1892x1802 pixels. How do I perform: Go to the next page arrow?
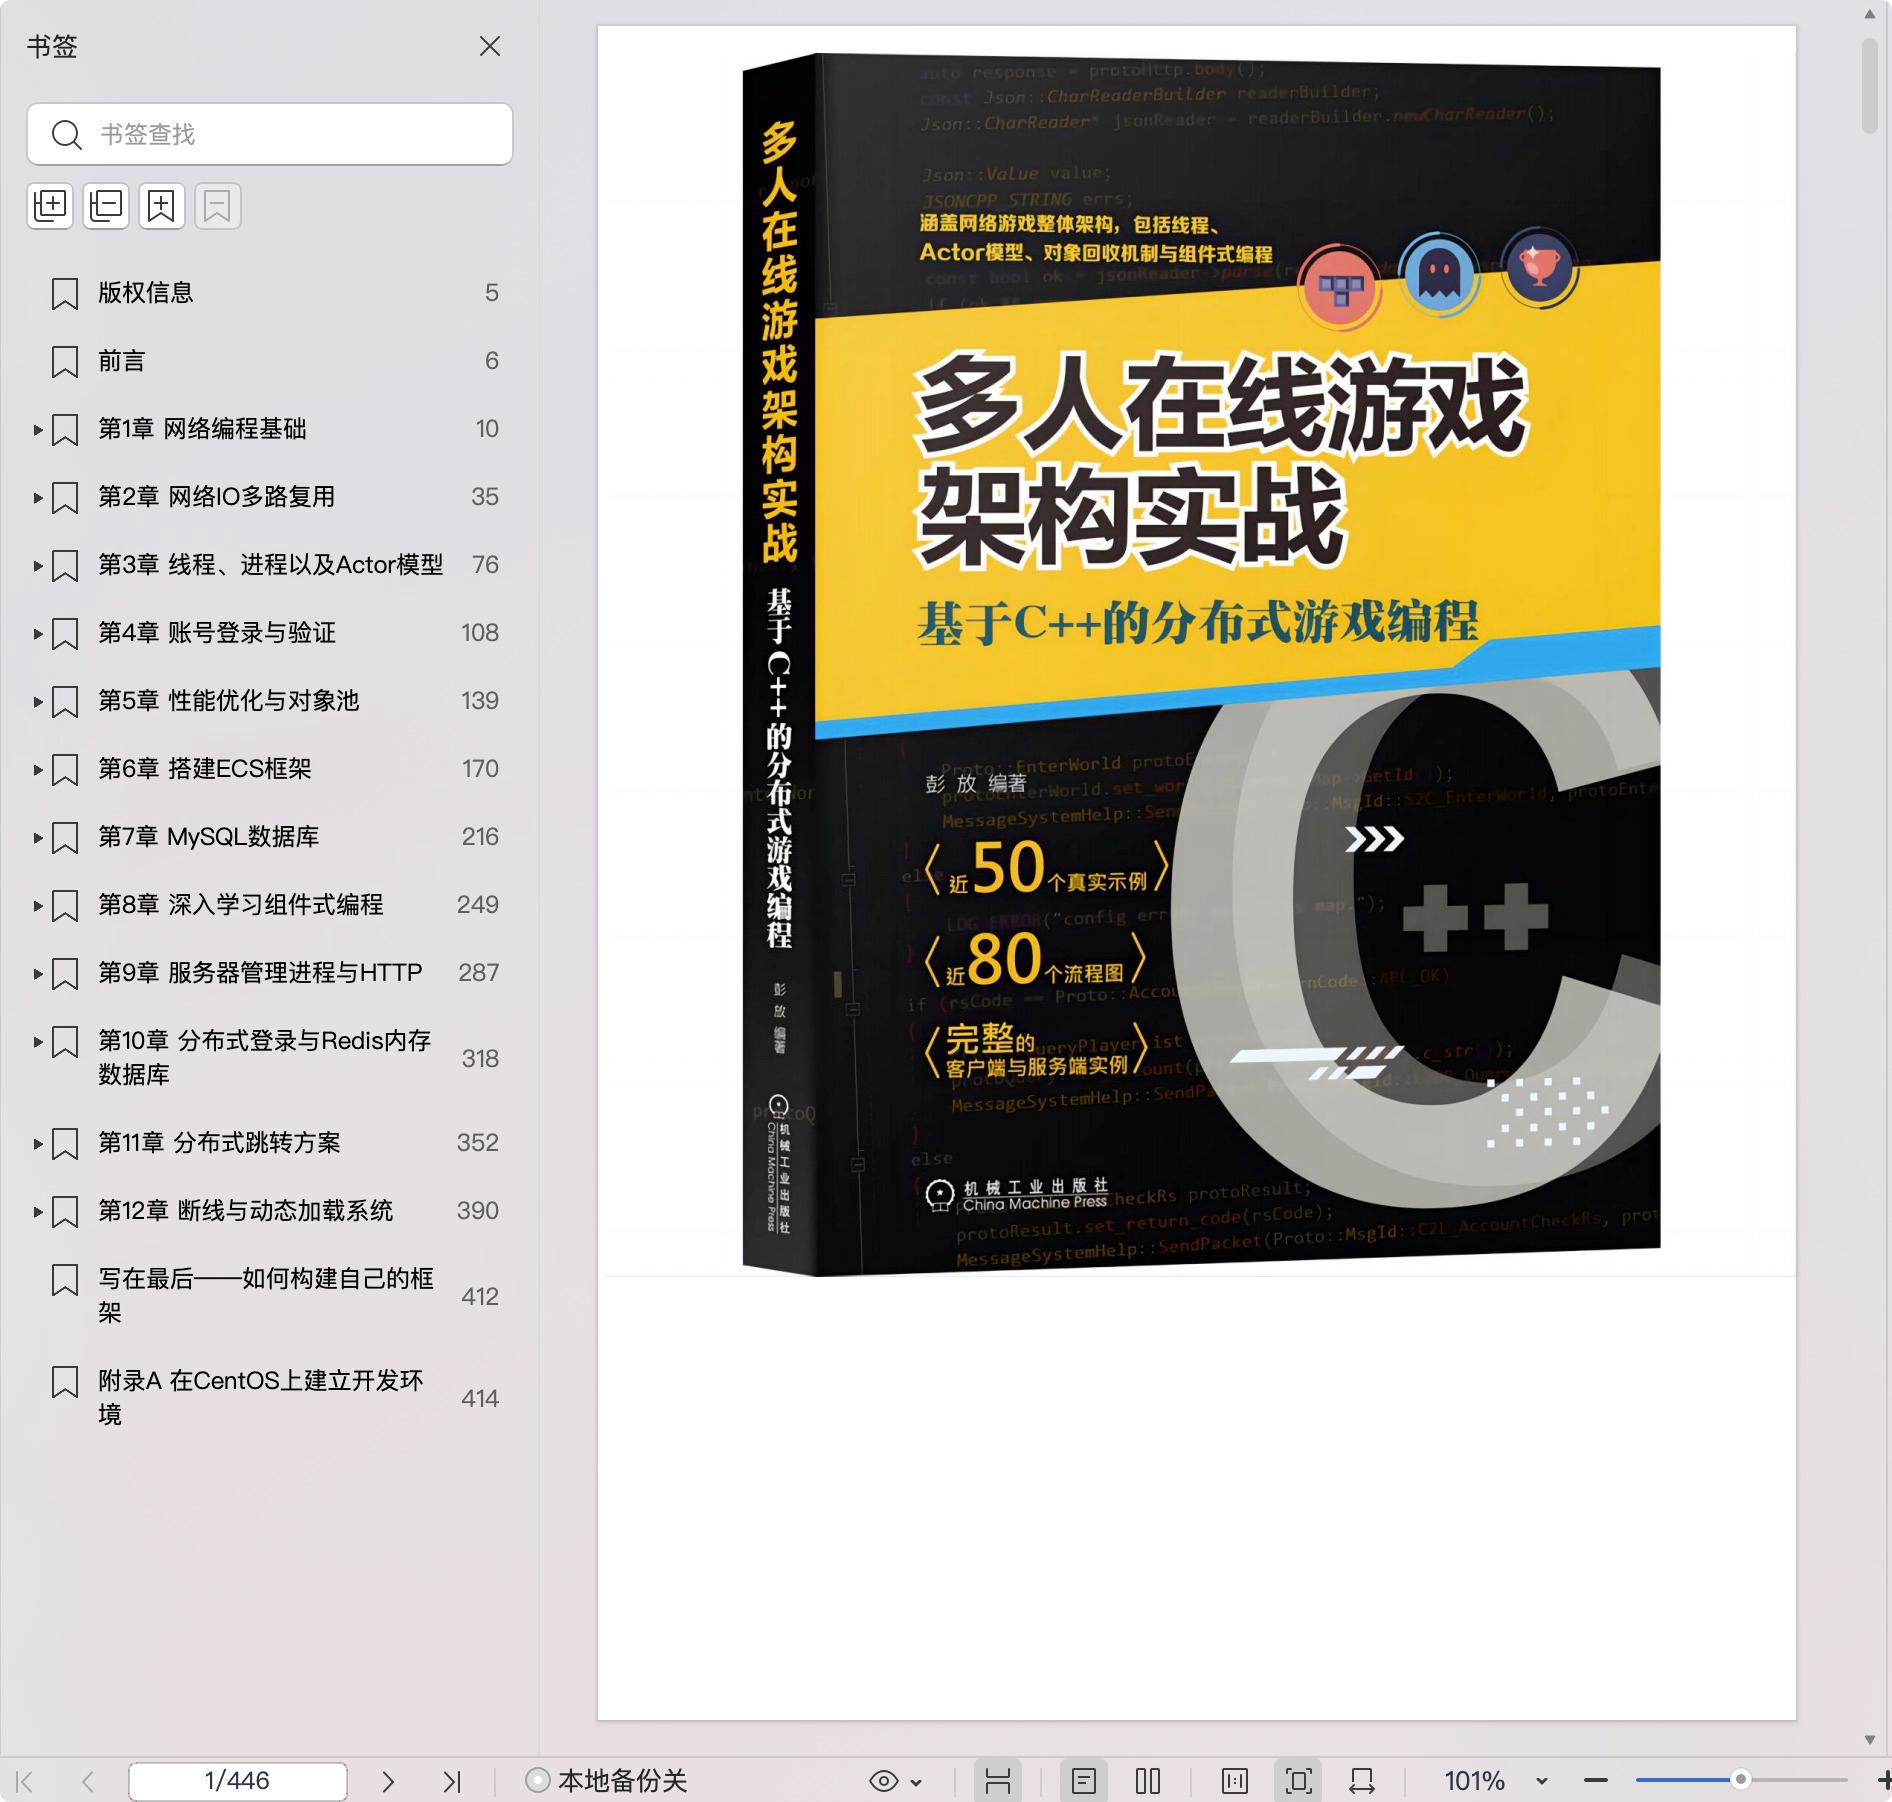[x=388, y=1781]
